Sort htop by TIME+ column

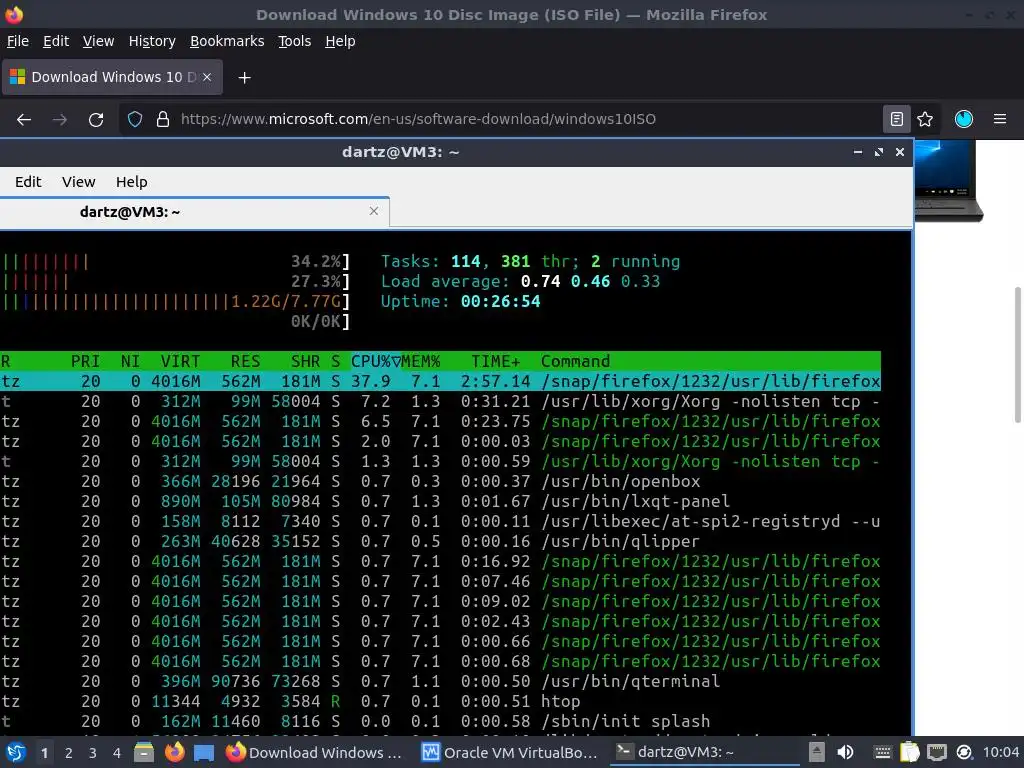(496, 361)
